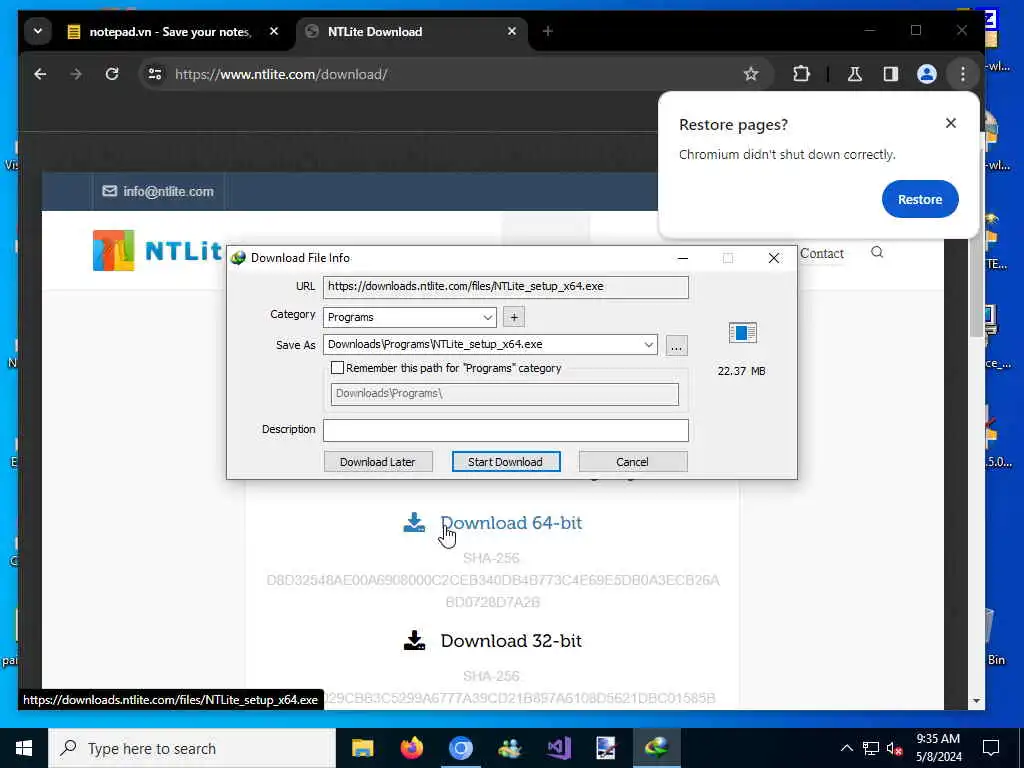
Task: Browse for save location with ellipsis button
Action: [x=676, y=345]
